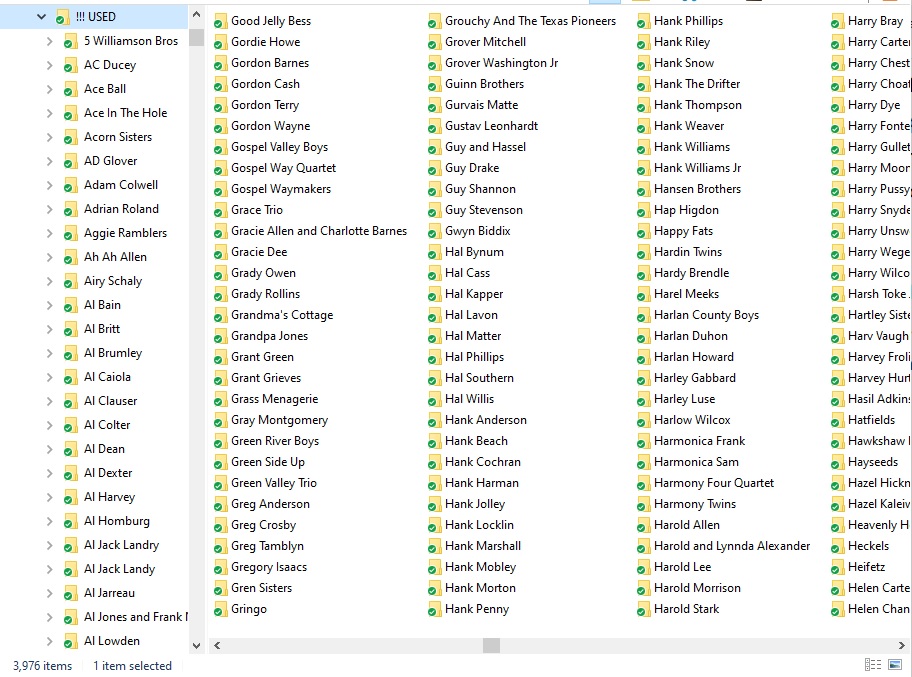Click the horizontal scrollbar thumb
Screen dimensions: 912x677
(490, 646)
